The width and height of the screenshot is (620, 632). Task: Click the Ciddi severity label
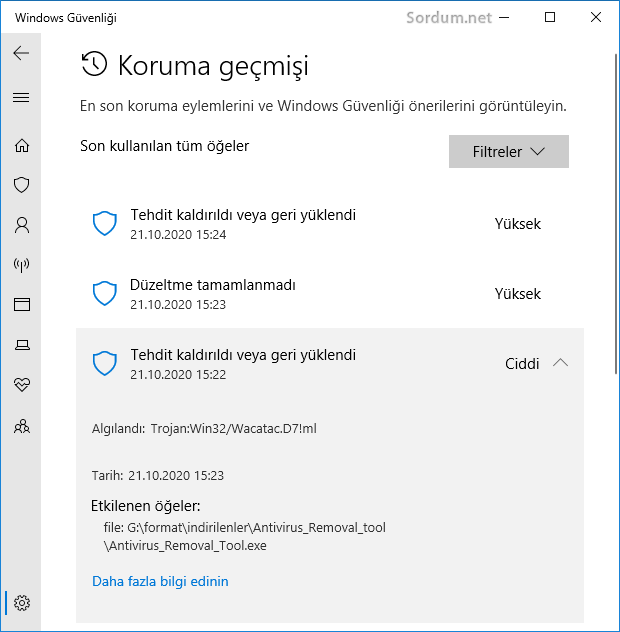click(522, 364)
